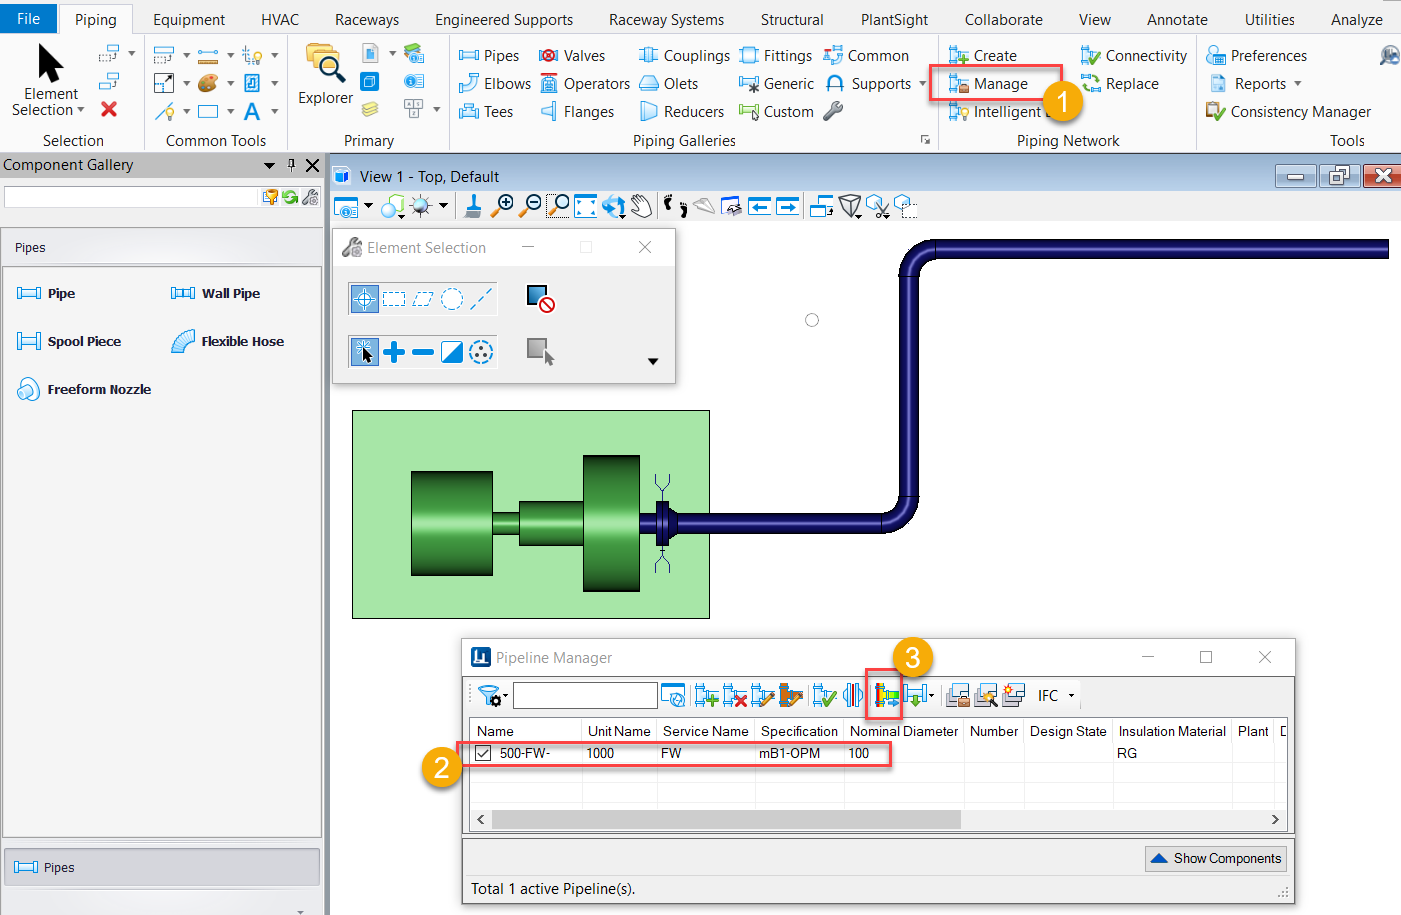Click the Freeform Nozzle gallery item

click(84, 389)
